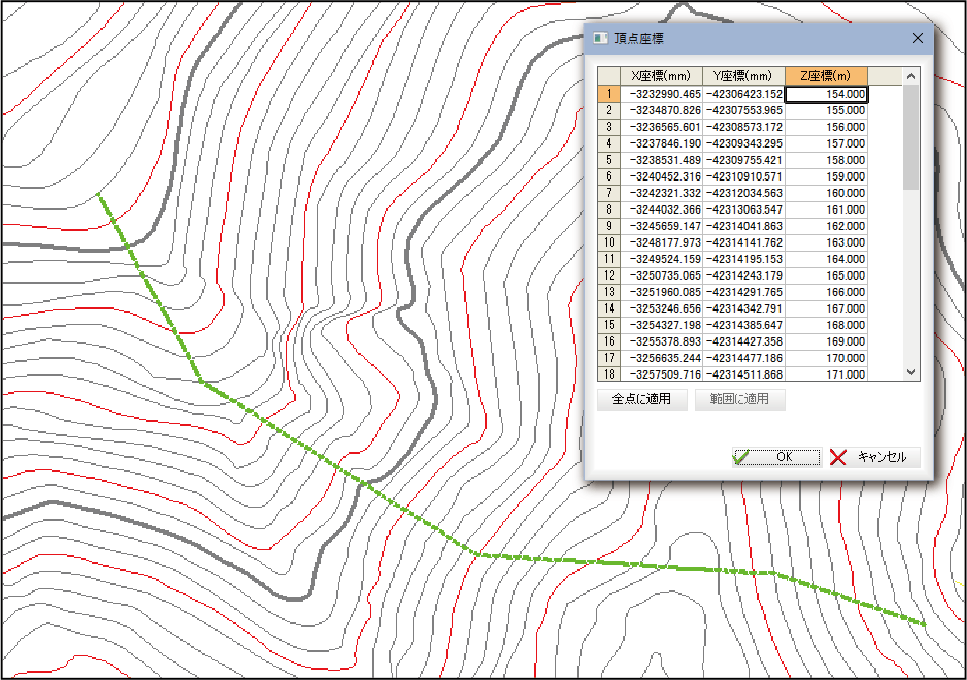Click X value -3236565.601
967x680 pixels.
click(x=661, y=127)
